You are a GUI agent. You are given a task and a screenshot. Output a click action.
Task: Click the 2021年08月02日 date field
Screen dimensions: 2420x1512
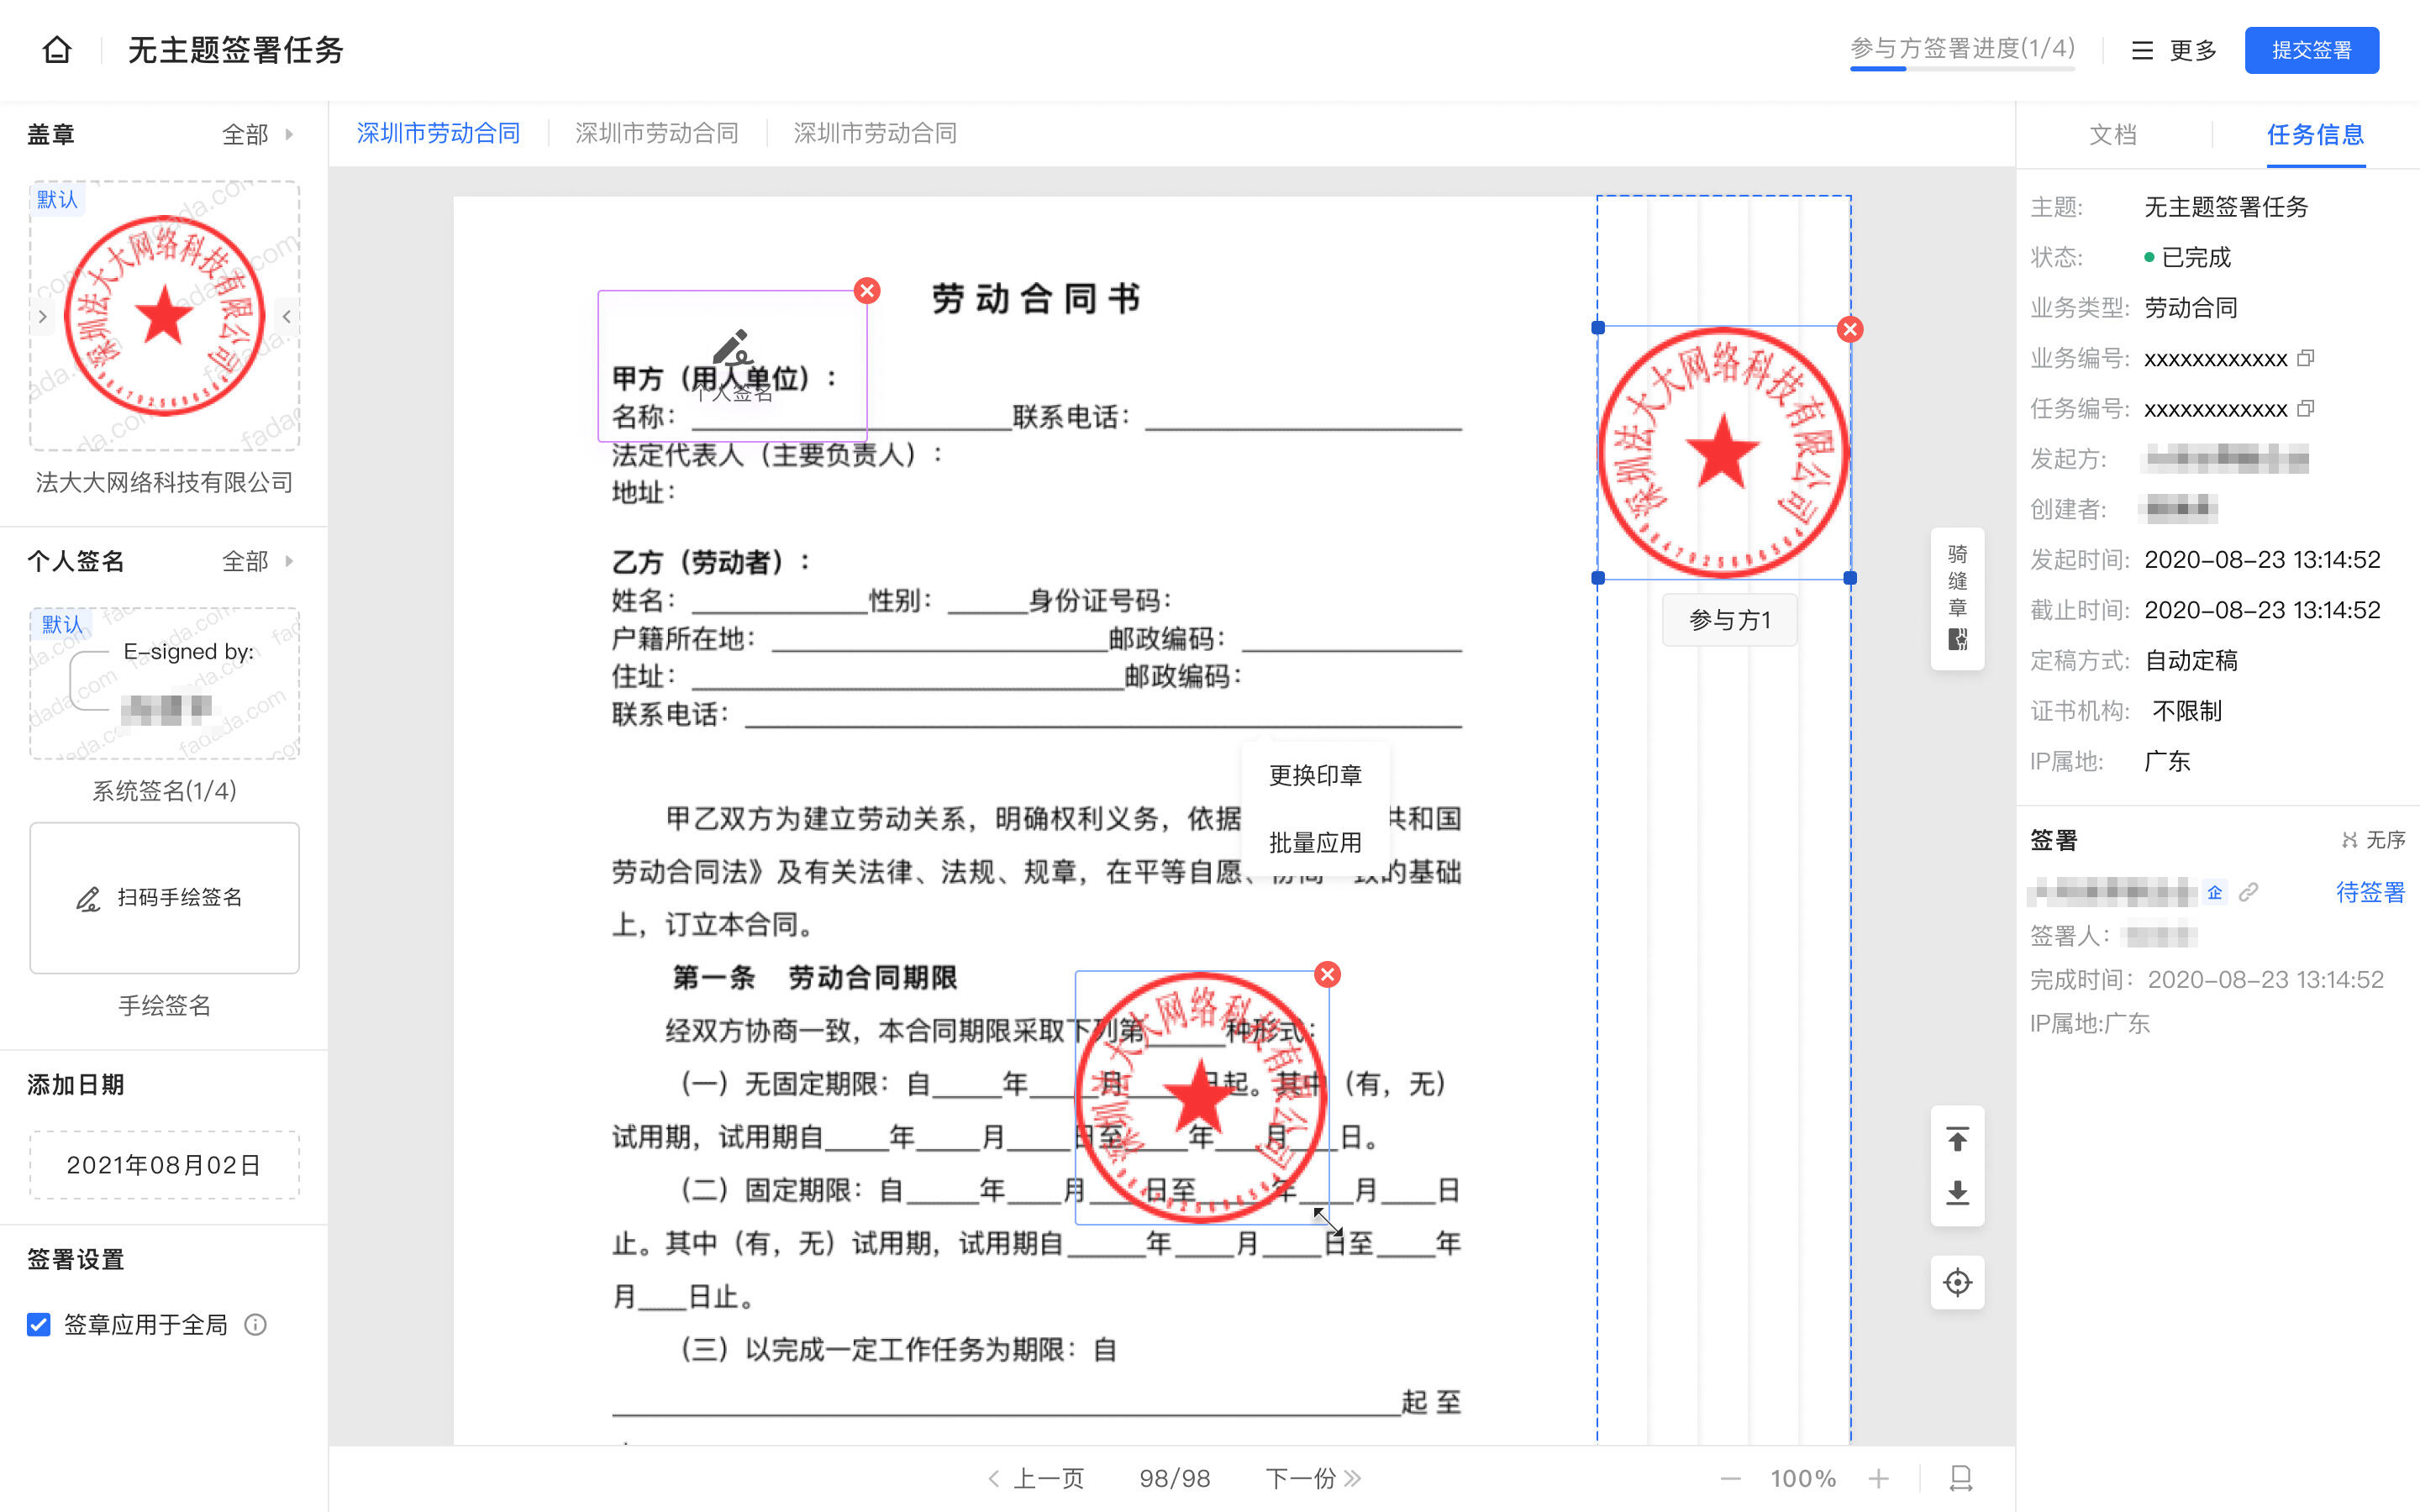(x=163, y=1164)
